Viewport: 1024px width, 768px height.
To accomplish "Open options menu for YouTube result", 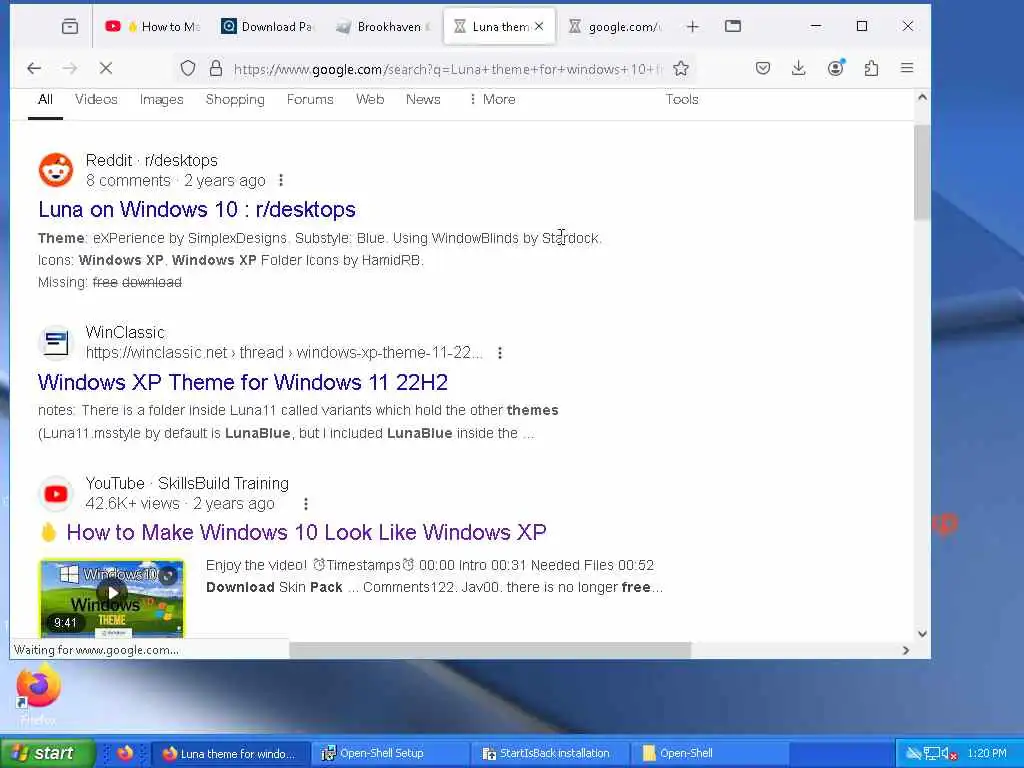I will (x=306, y=504).
